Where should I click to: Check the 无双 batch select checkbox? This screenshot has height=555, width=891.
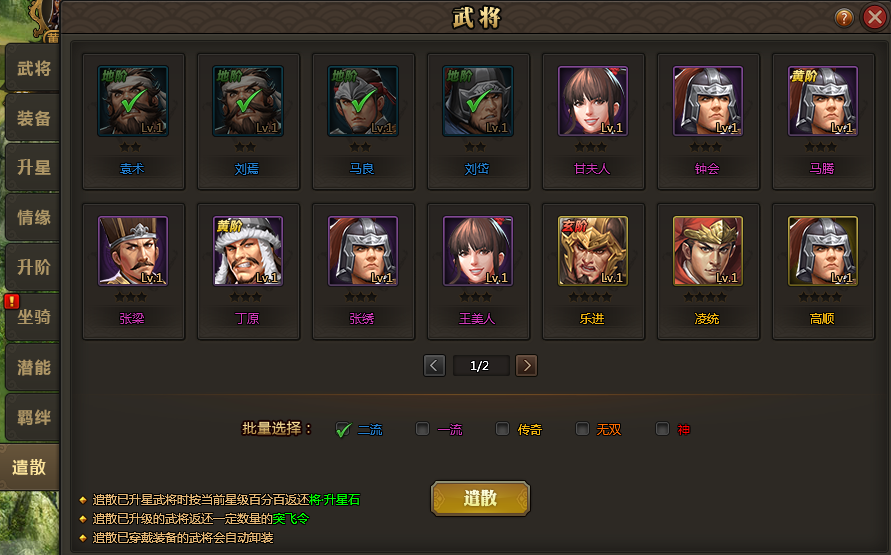[x=582, y=428]
